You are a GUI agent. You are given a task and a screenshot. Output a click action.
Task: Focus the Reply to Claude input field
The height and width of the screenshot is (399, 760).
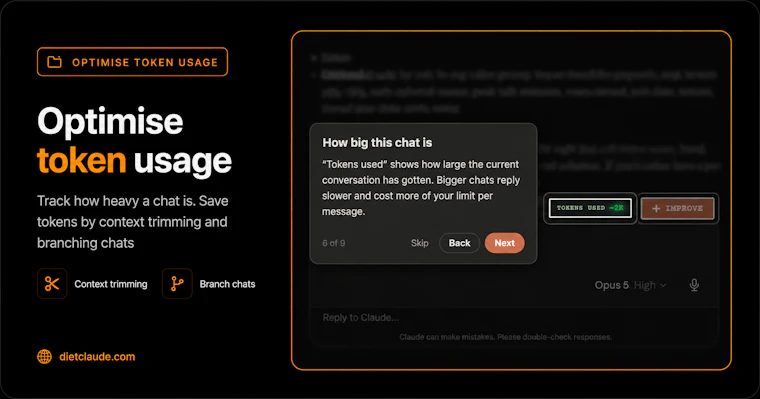click(x=514, y=318)
